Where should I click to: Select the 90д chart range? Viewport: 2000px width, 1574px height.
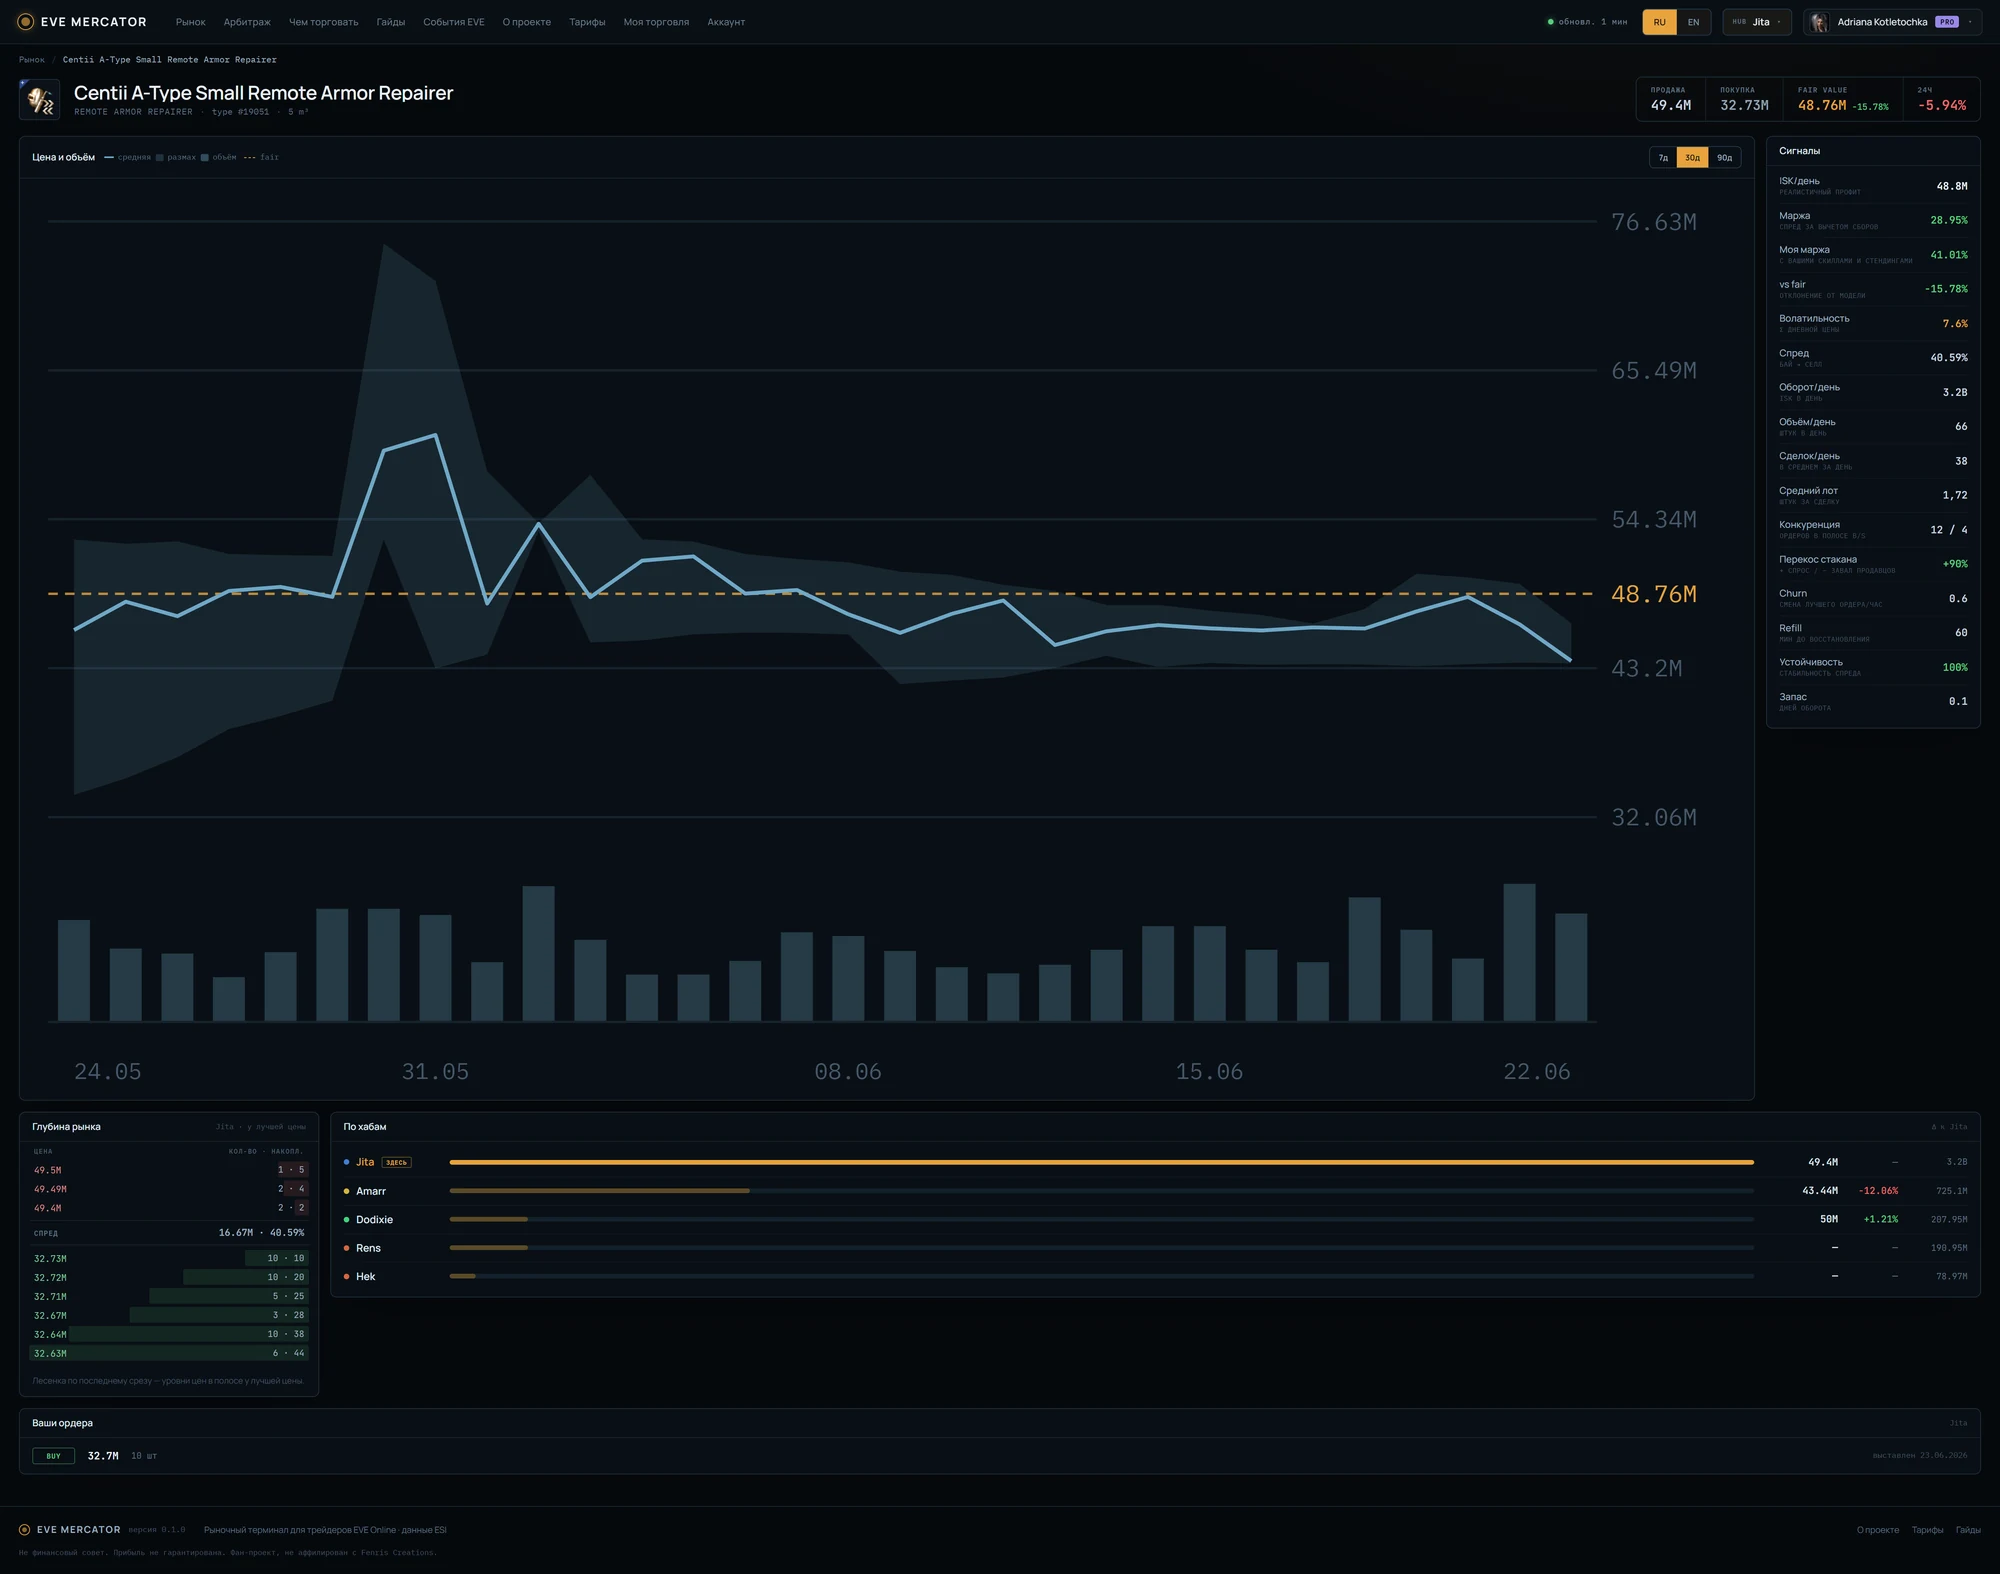(1724, 158)
